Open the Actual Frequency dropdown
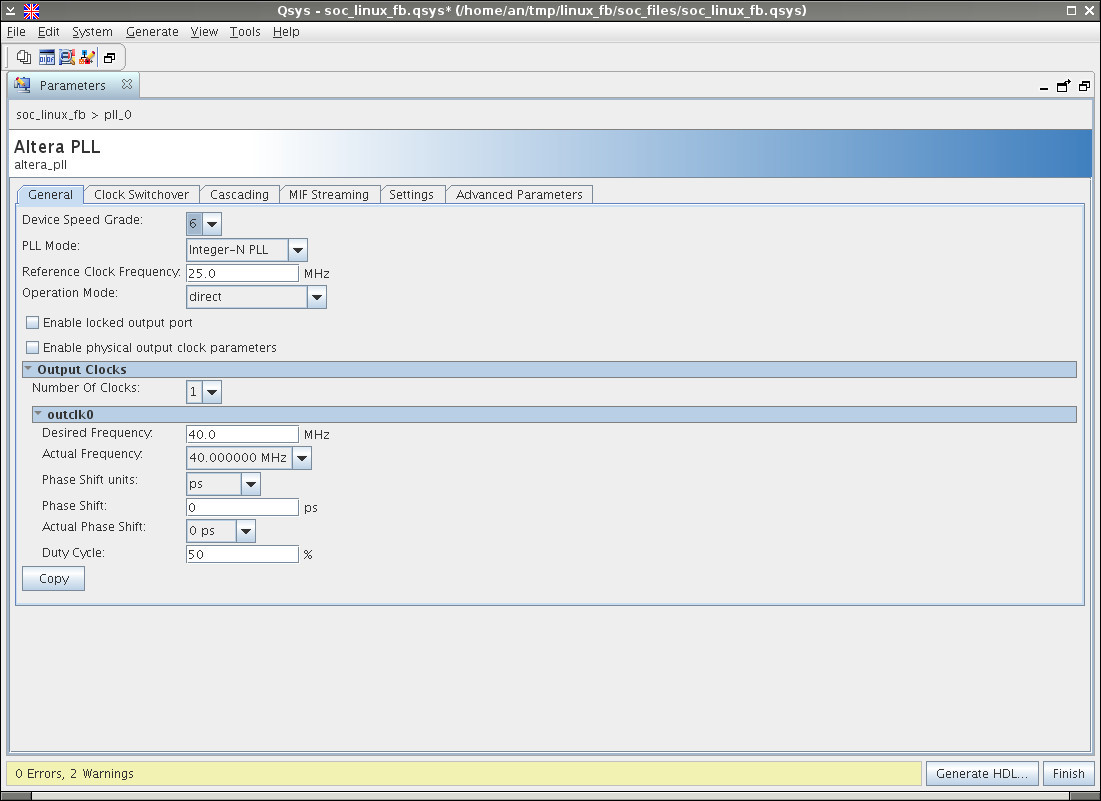Image resolution: width=1101 pixels, height=801 pixels. click(x=302, y=458)
